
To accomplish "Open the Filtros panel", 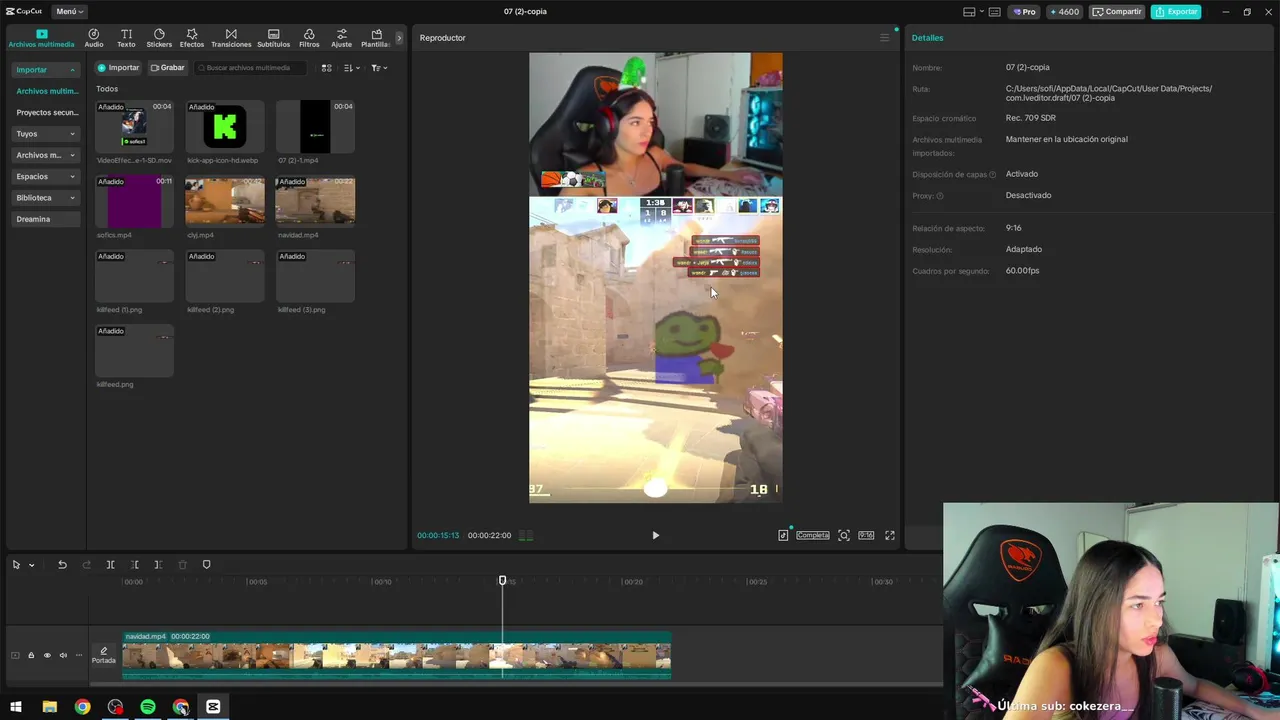I will [x=309, y=38].
